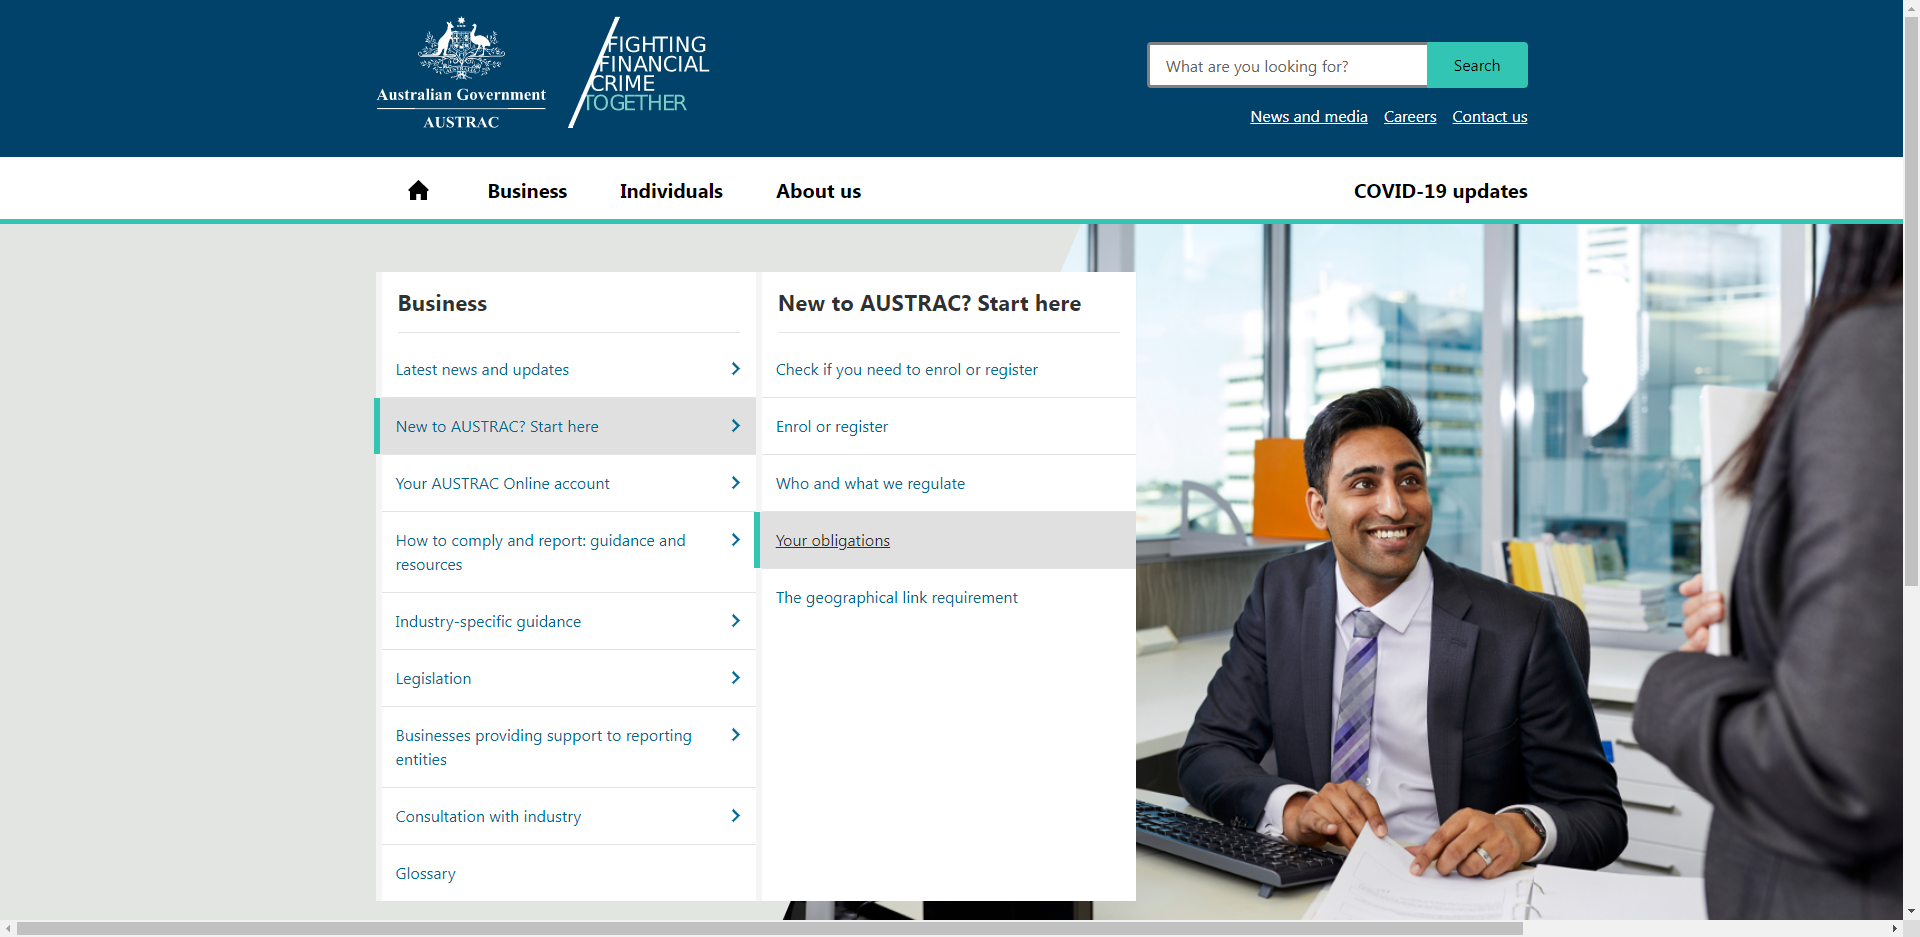
Task: Select New to AUSTRAC? Start here item
Action: (497, 427)
